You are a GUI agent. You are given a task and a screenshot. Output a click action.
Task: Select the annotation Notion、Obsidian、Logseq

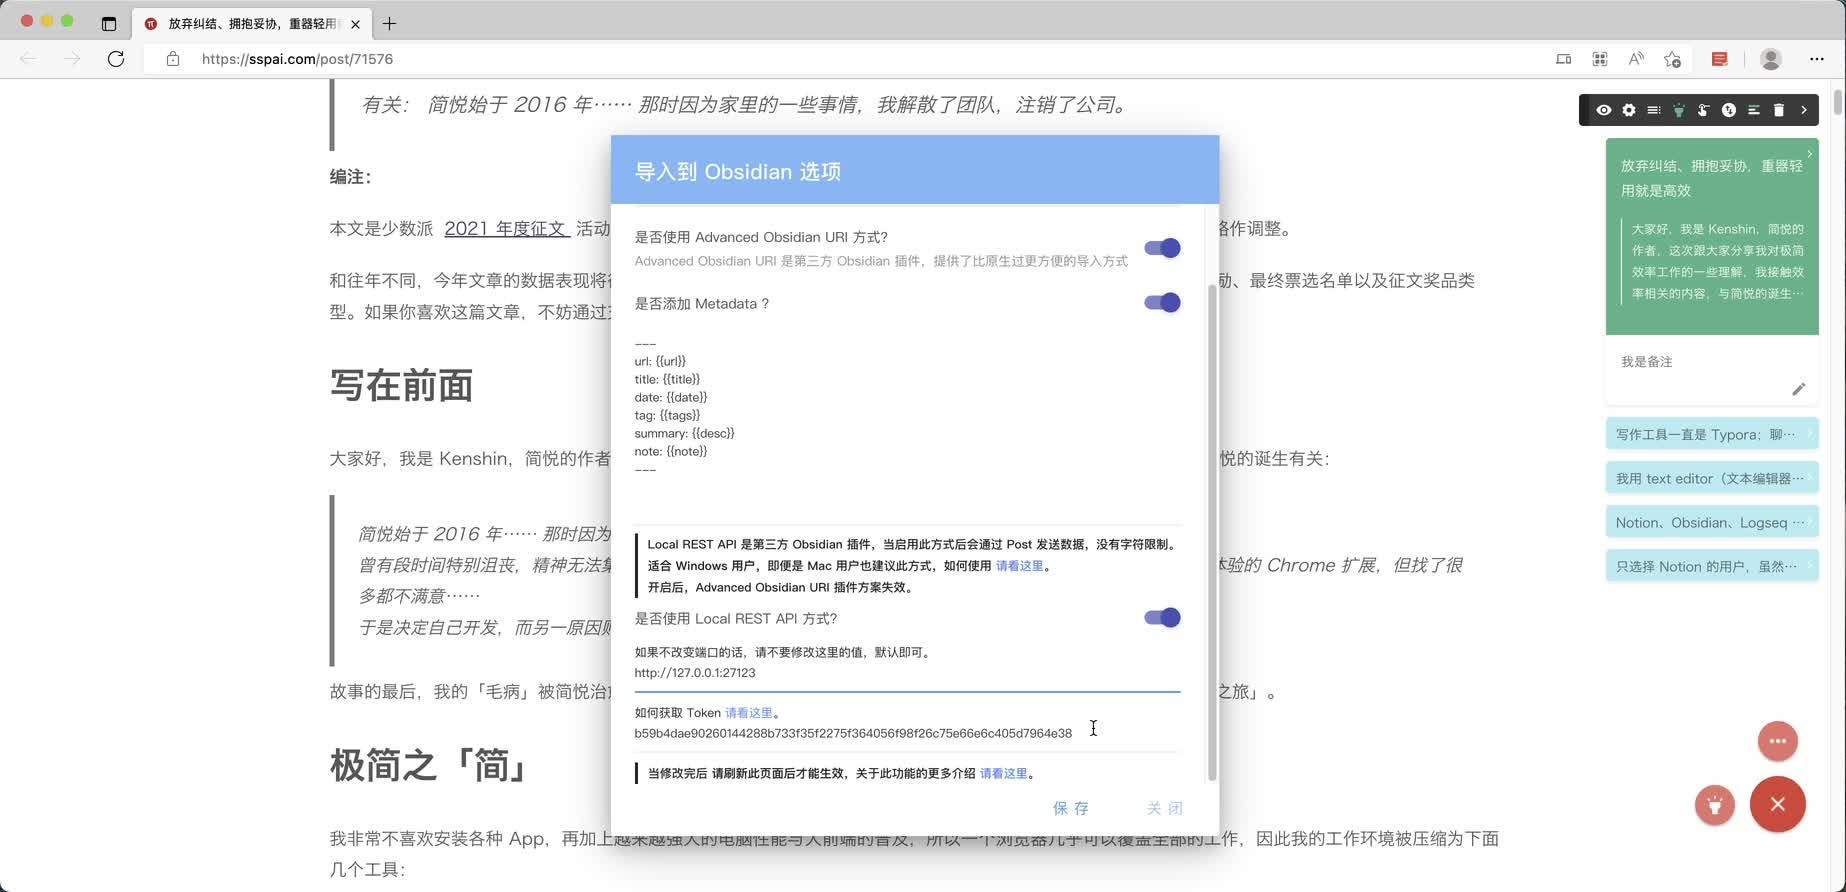1712,522
